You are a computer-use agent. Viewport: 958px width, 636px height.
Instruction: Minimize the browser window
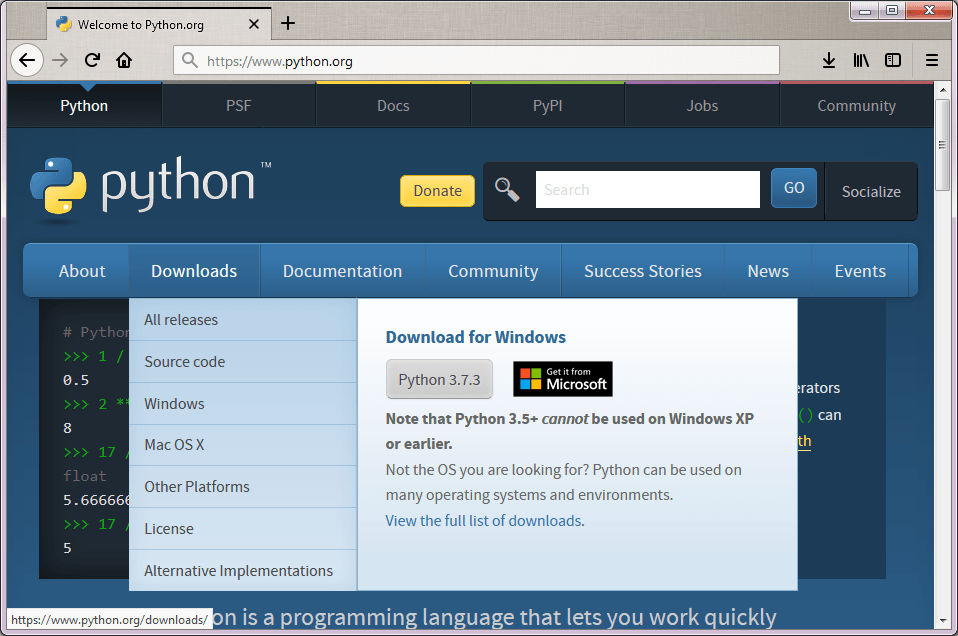click(865, 10)
